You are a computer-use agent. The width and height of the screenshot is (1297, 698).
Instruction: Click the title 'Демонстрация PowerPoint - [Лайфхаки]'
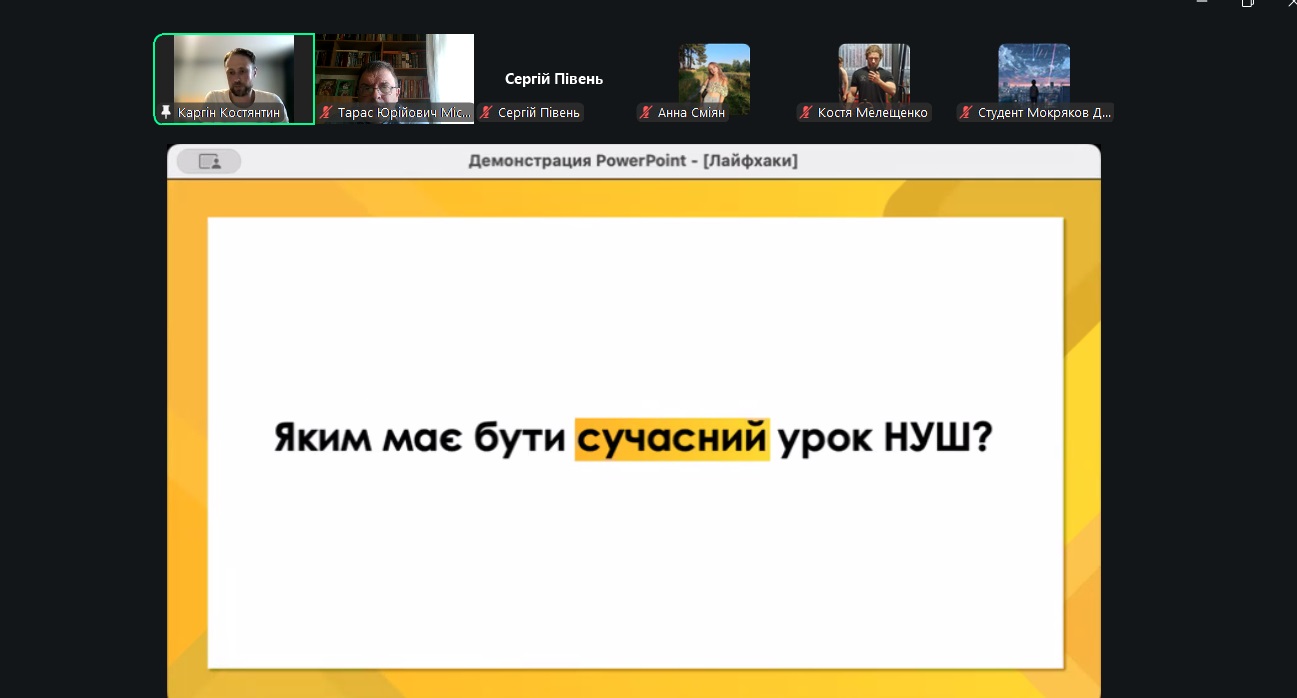[x=632, y=161]
